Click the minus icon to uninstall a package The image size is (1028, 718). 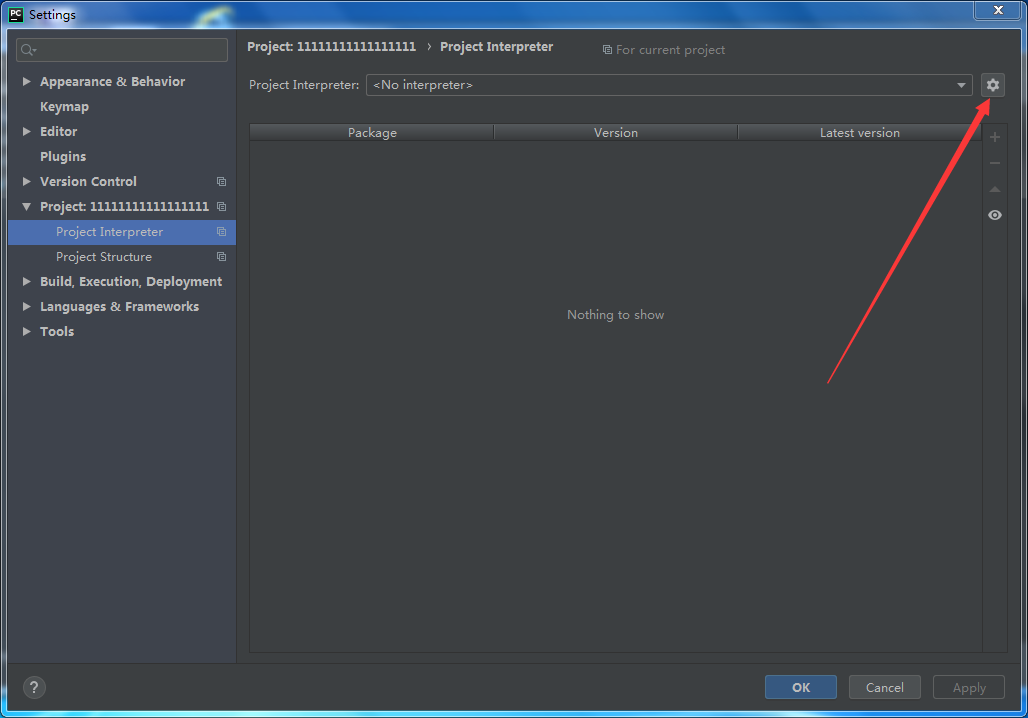995,163
